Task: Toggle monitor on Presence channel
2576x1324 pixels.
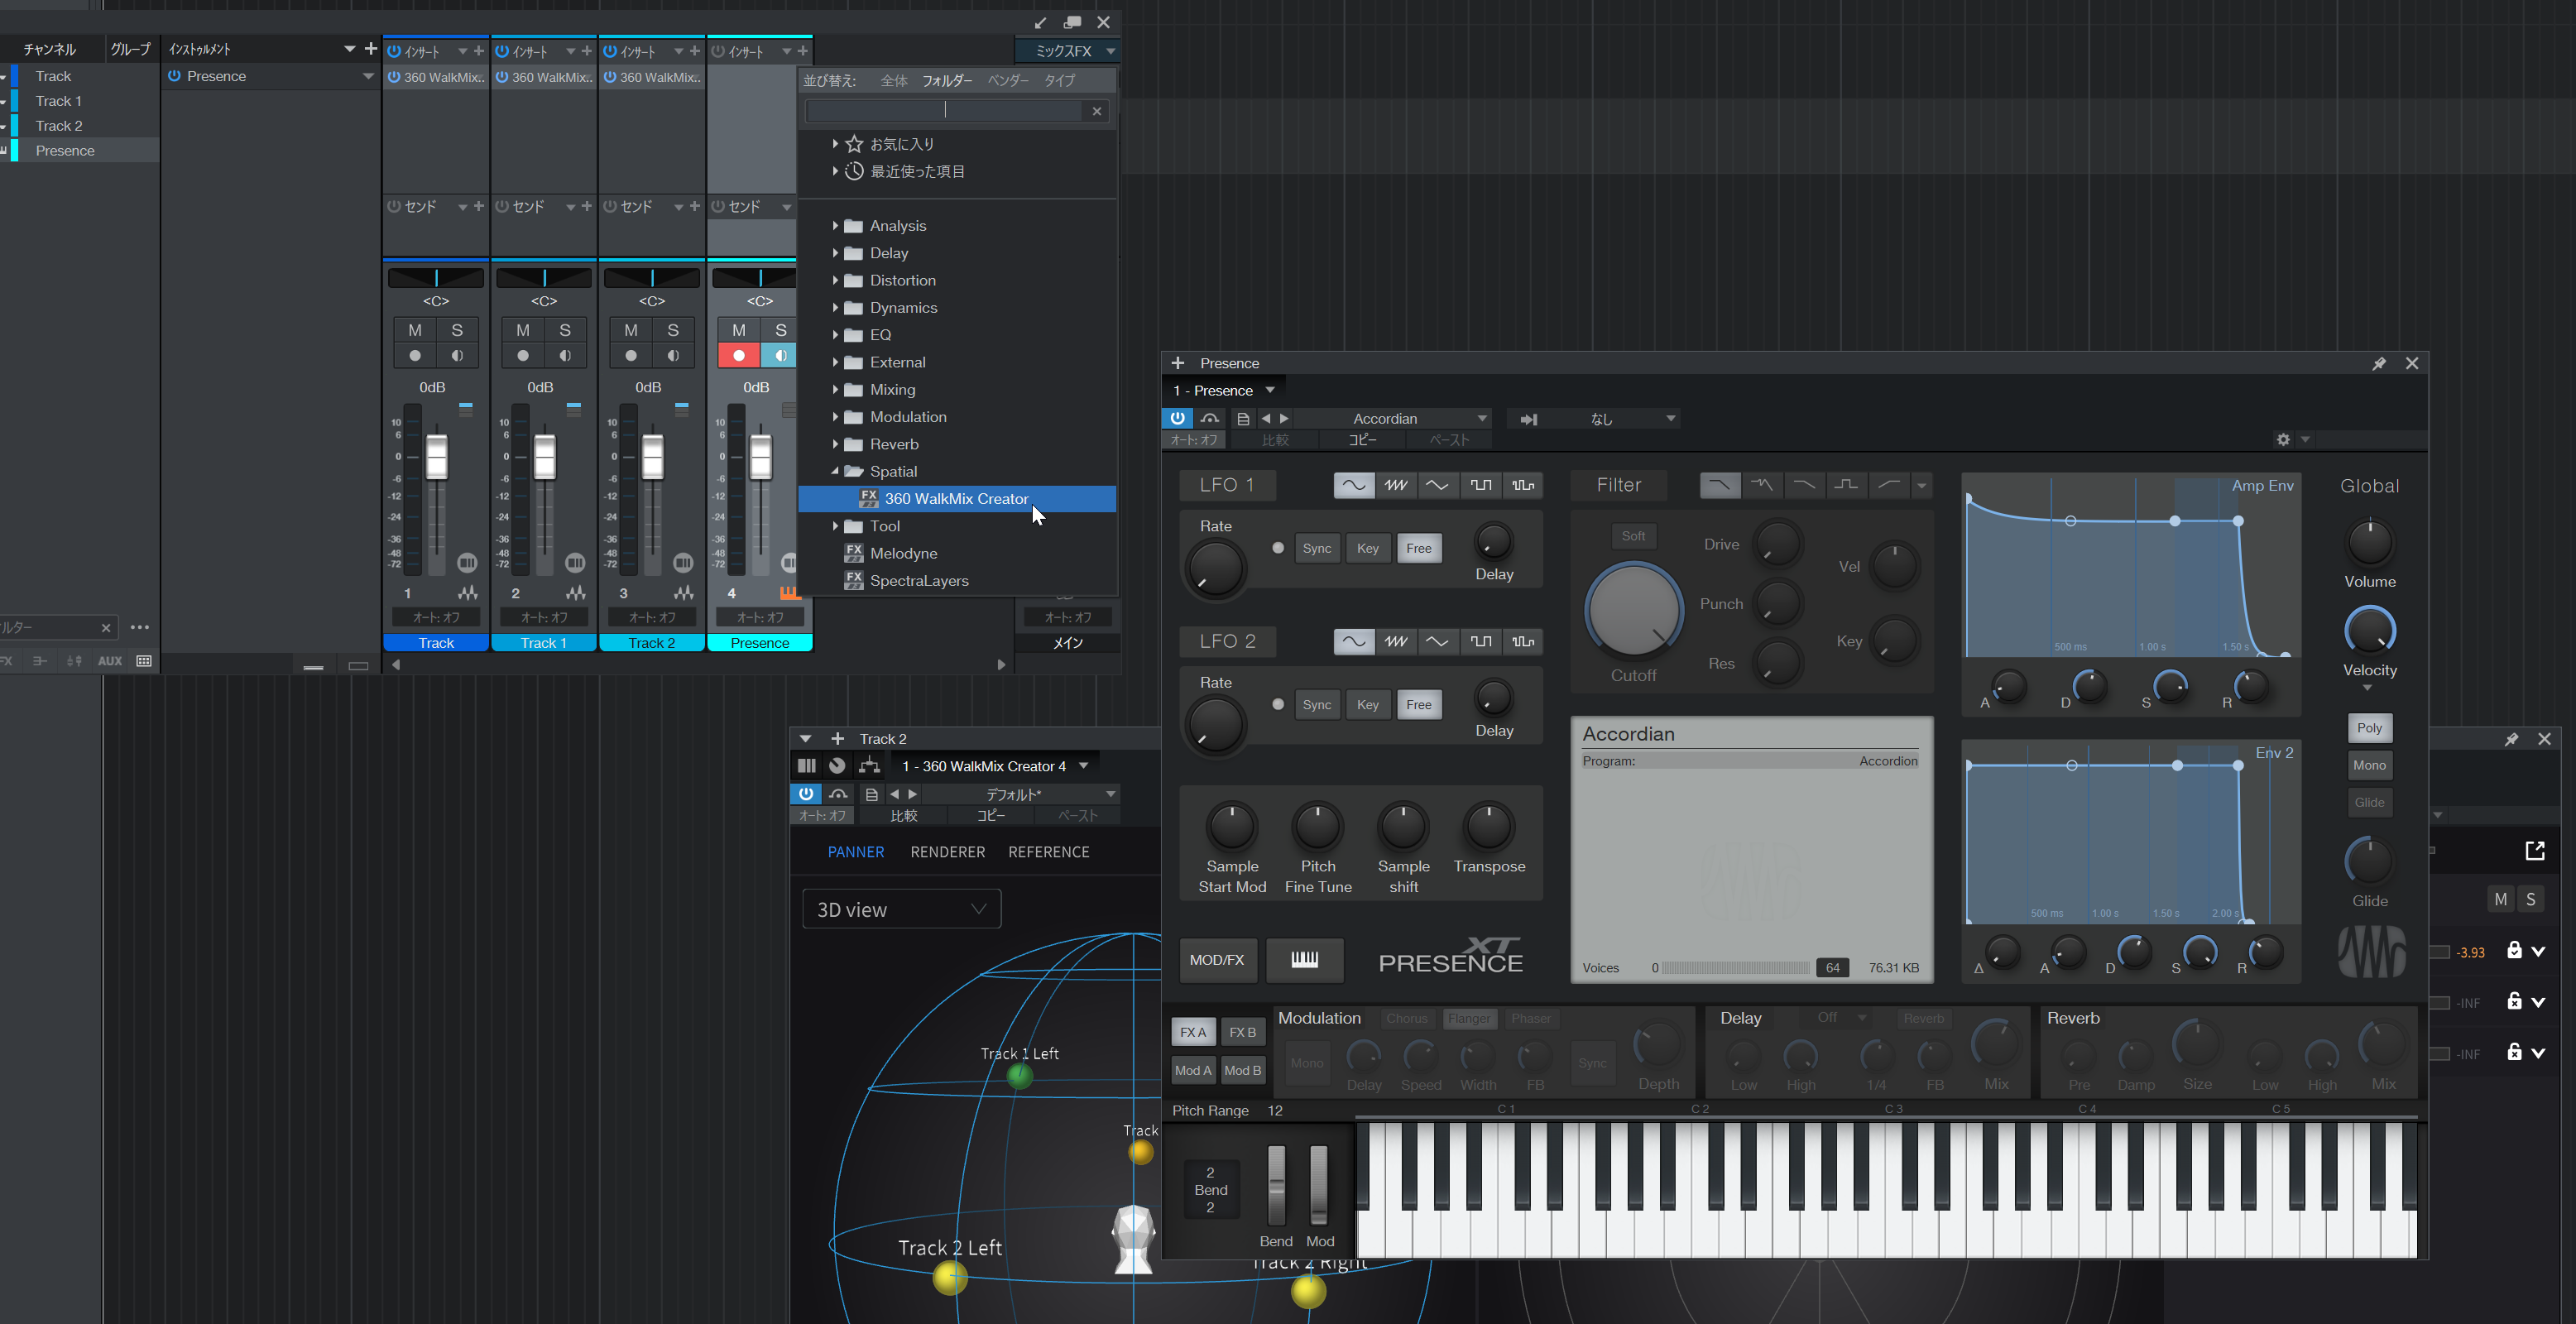Action: 778,356
